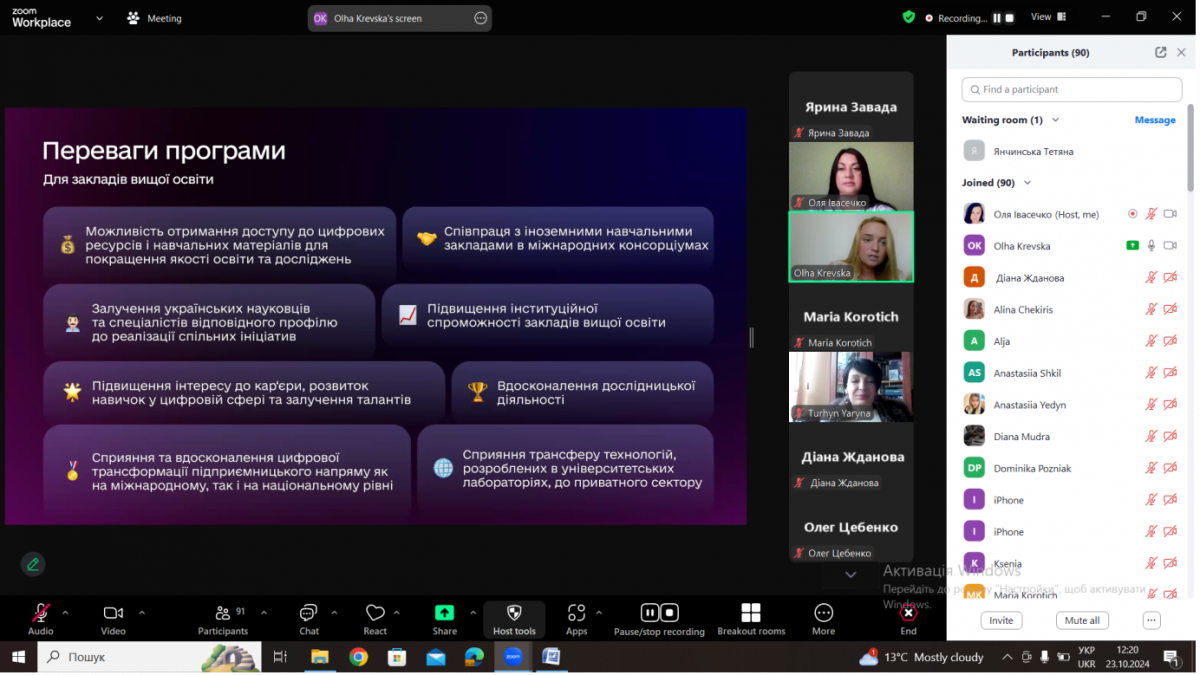The width and height of the screenshot is (1200, 675).
Task: Open Host tools
Action: 514,619
